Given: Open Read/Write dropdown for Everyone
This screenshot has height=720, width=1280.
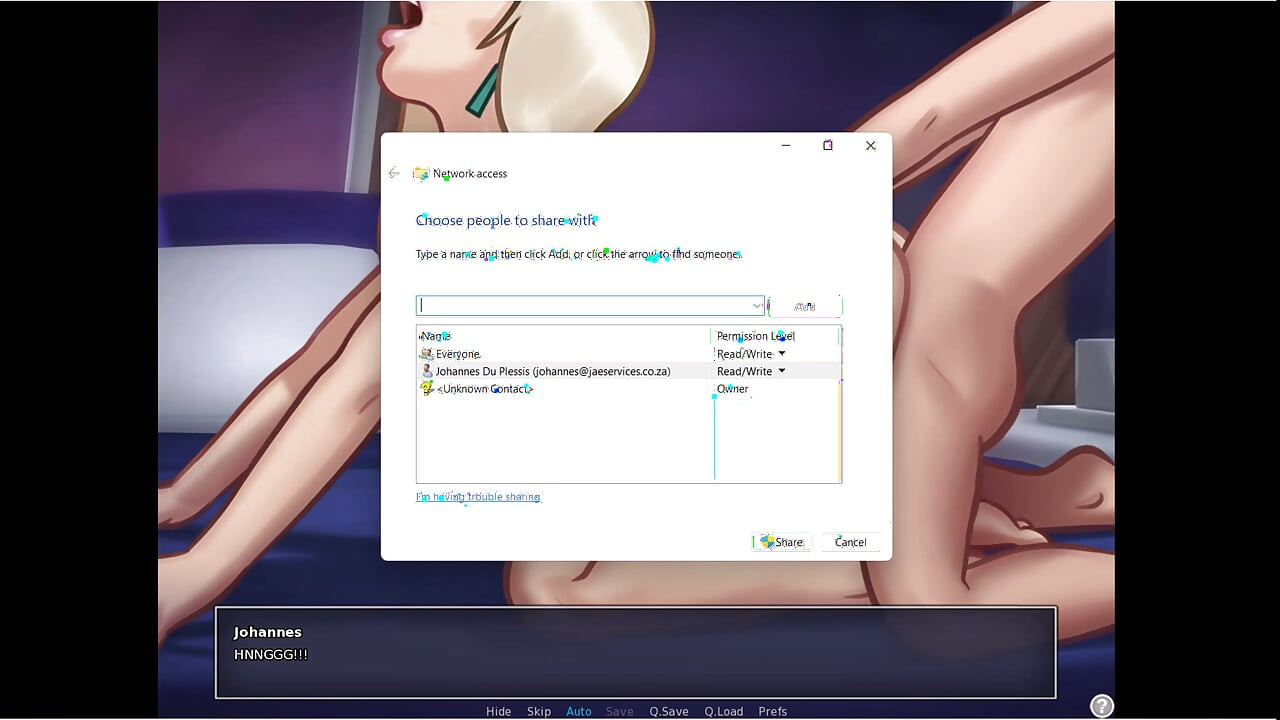Looking at the screenshot, I should click(x=782, y=354).
